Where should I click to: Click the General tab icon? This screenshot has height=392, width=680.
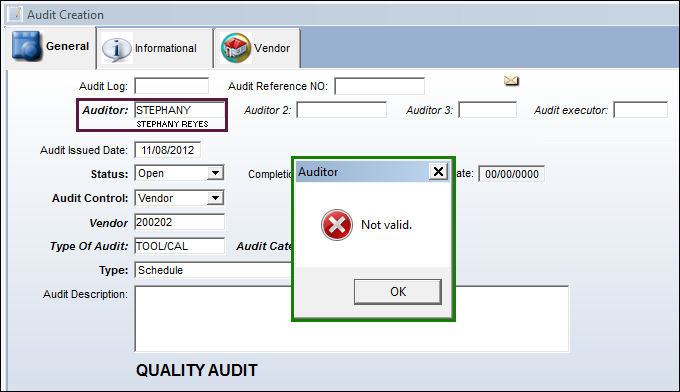26,45
